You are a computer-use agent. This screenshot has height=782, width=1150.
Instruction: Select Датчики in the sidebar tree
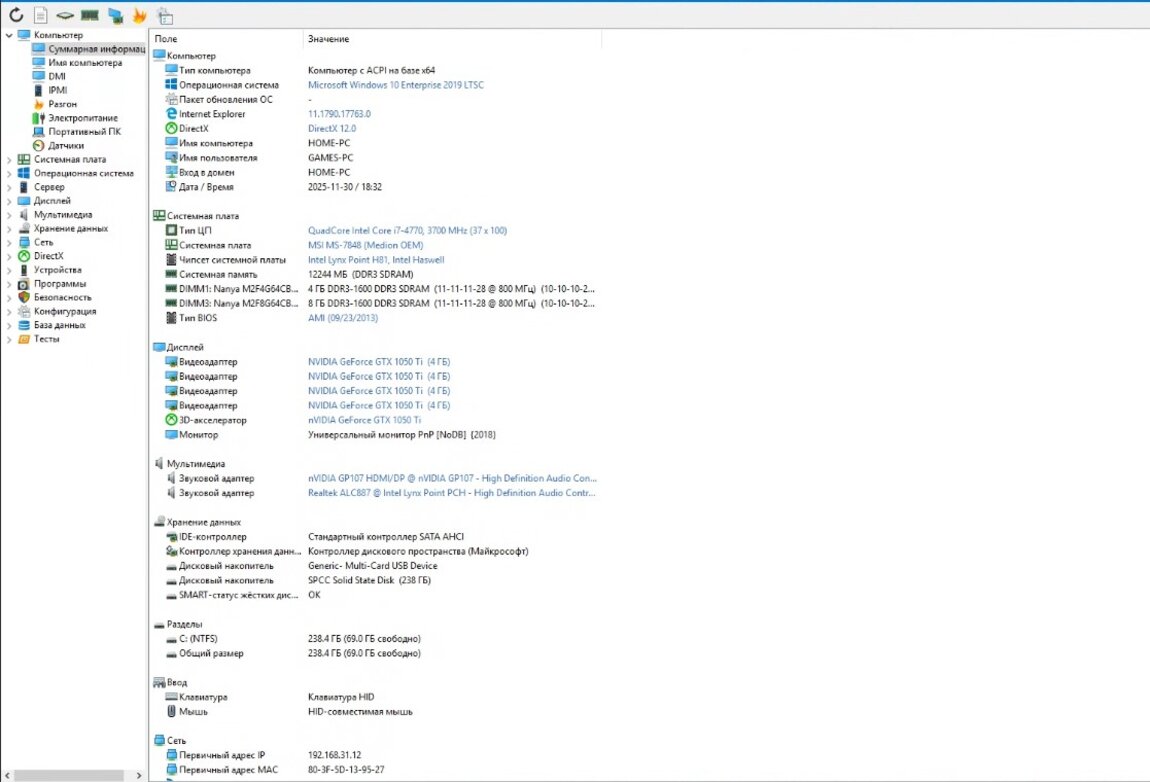coord(66,145)
